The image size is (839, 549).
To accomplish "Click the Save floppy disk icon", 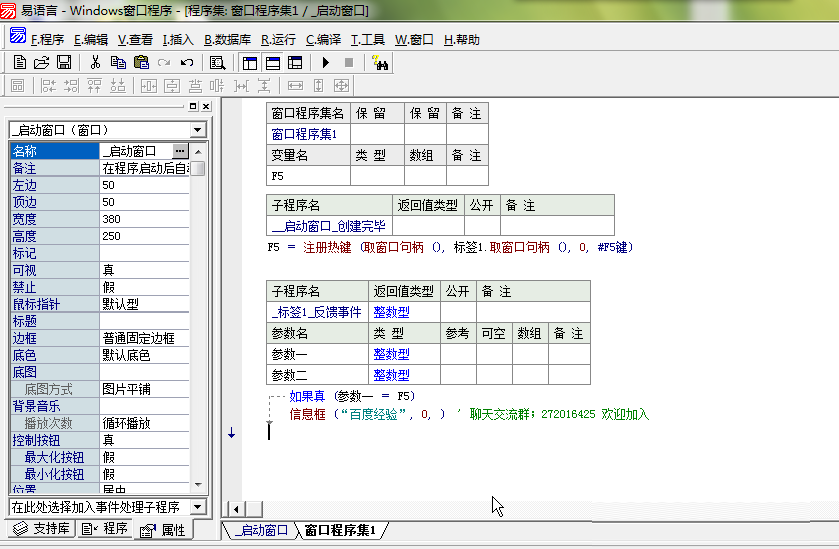I will coord(64,63).
